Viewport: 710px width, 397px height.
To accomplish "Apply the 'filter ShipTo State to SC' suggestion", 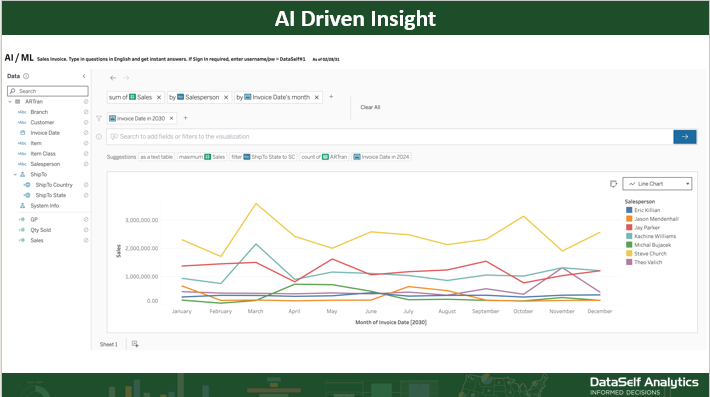I will (263, 157).
